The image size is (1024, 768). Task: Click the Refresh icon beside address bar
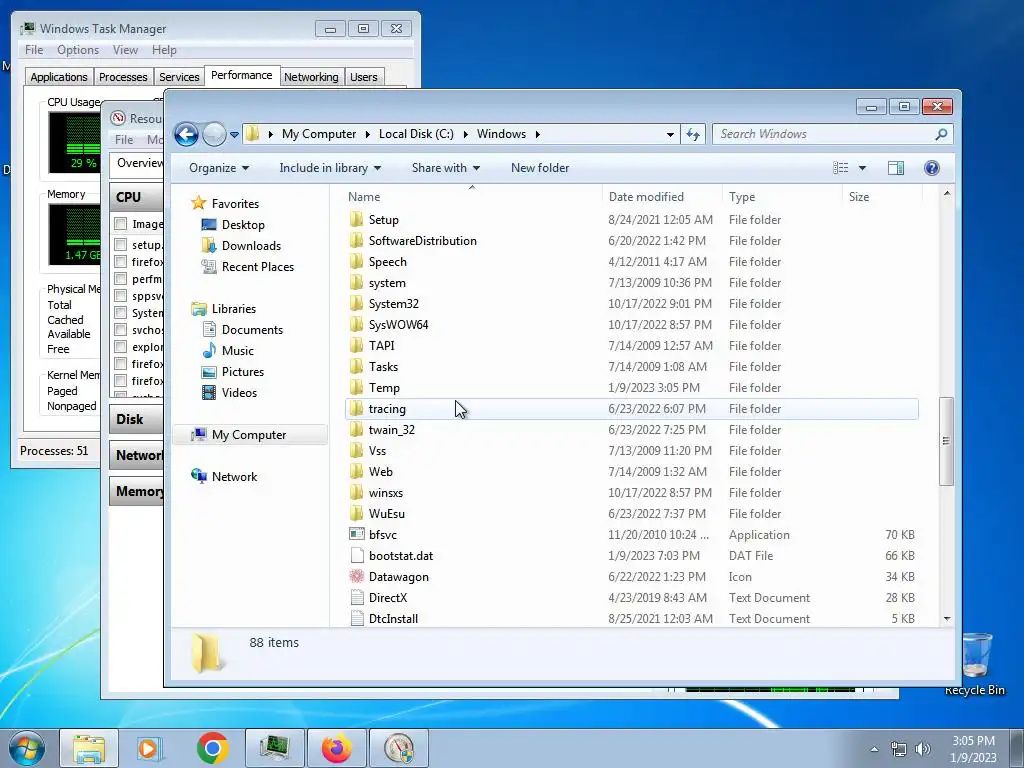tap(692, 135)
